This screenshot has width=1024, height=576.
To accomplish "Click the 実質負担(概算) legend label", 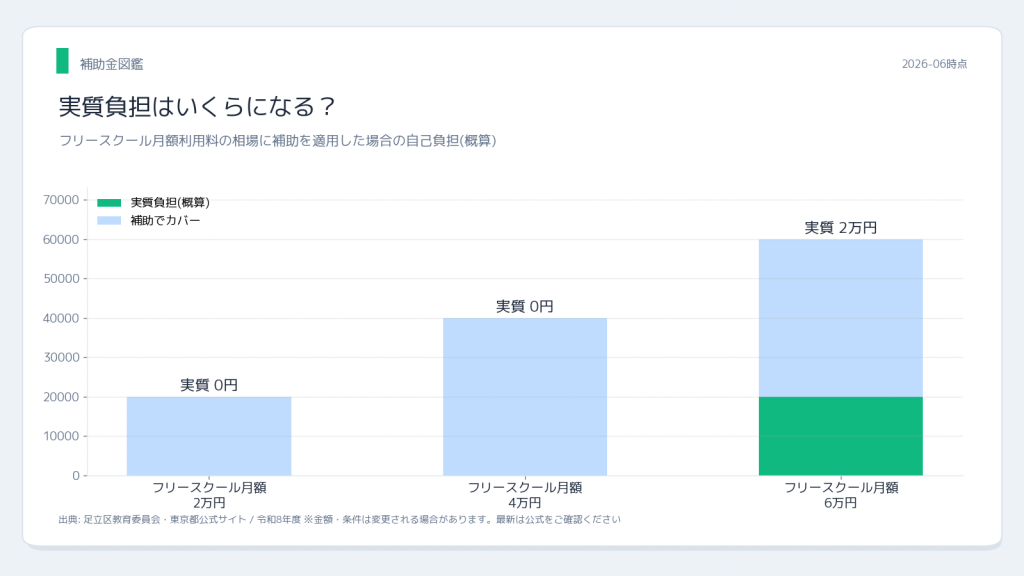I will (170, 202).
